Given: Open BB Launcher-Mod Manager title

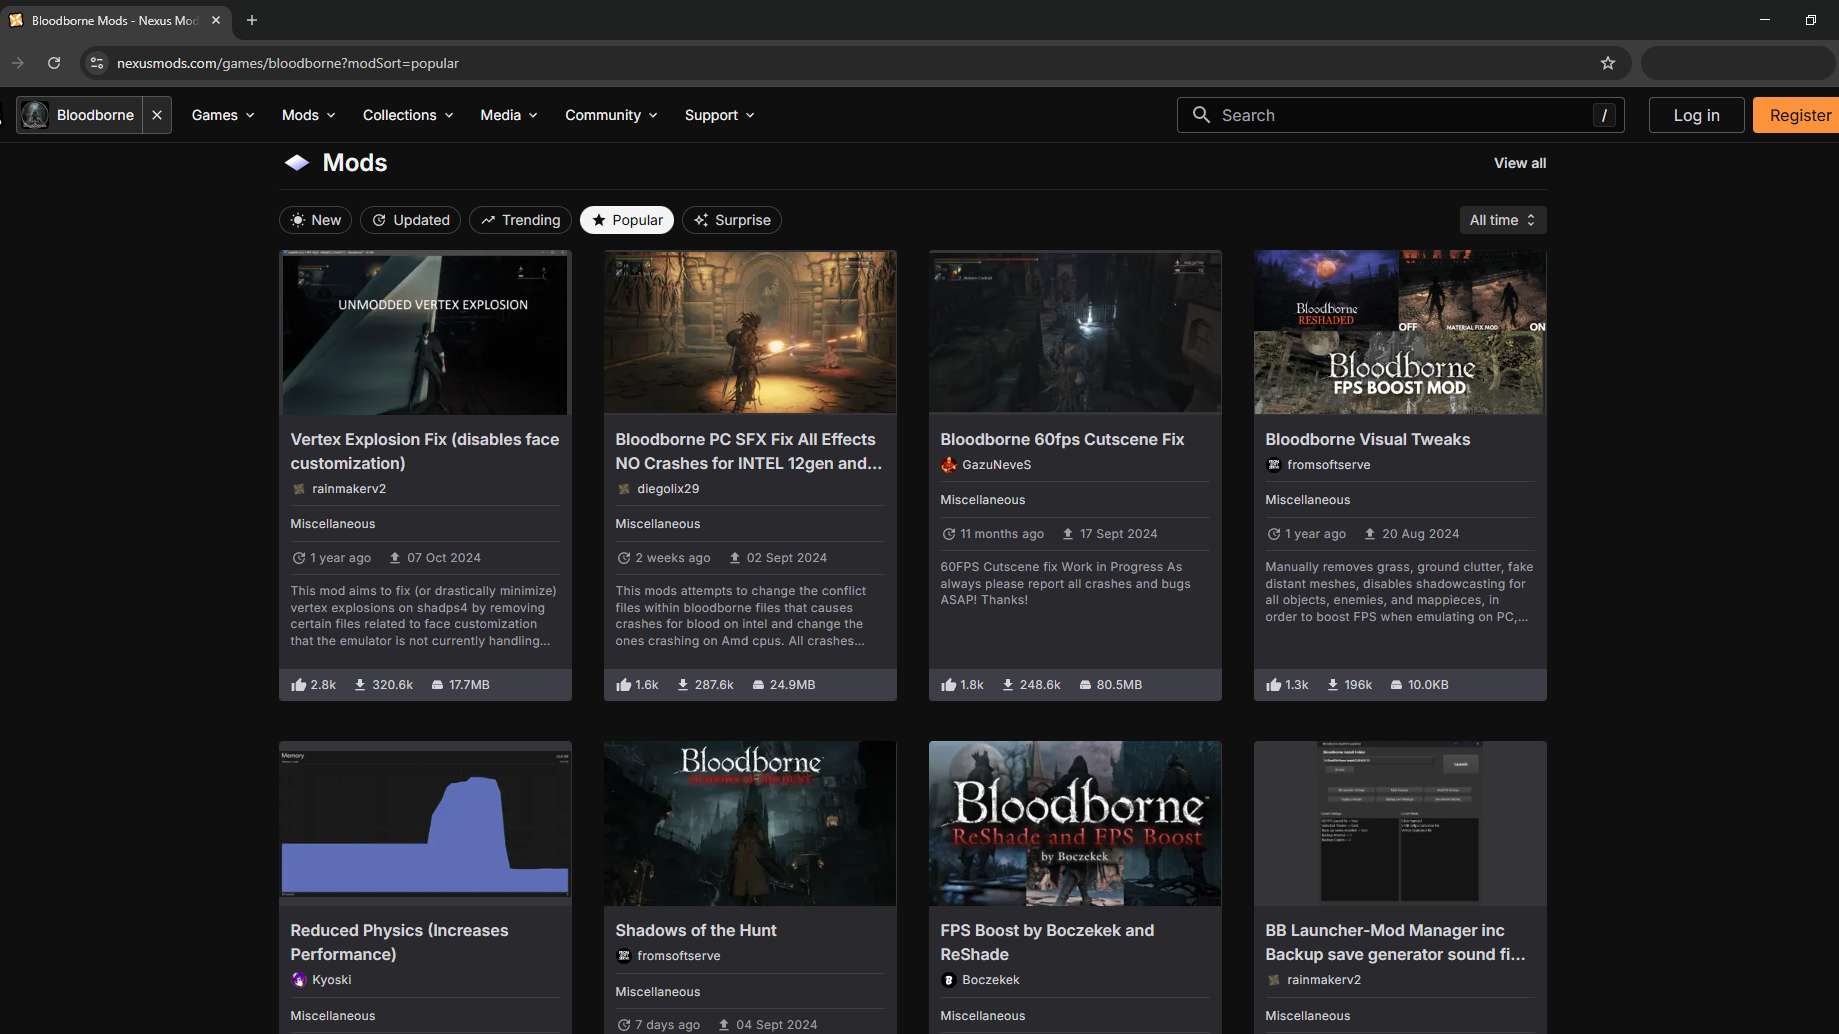Looking at the screenshot, I should (1395, 942).
